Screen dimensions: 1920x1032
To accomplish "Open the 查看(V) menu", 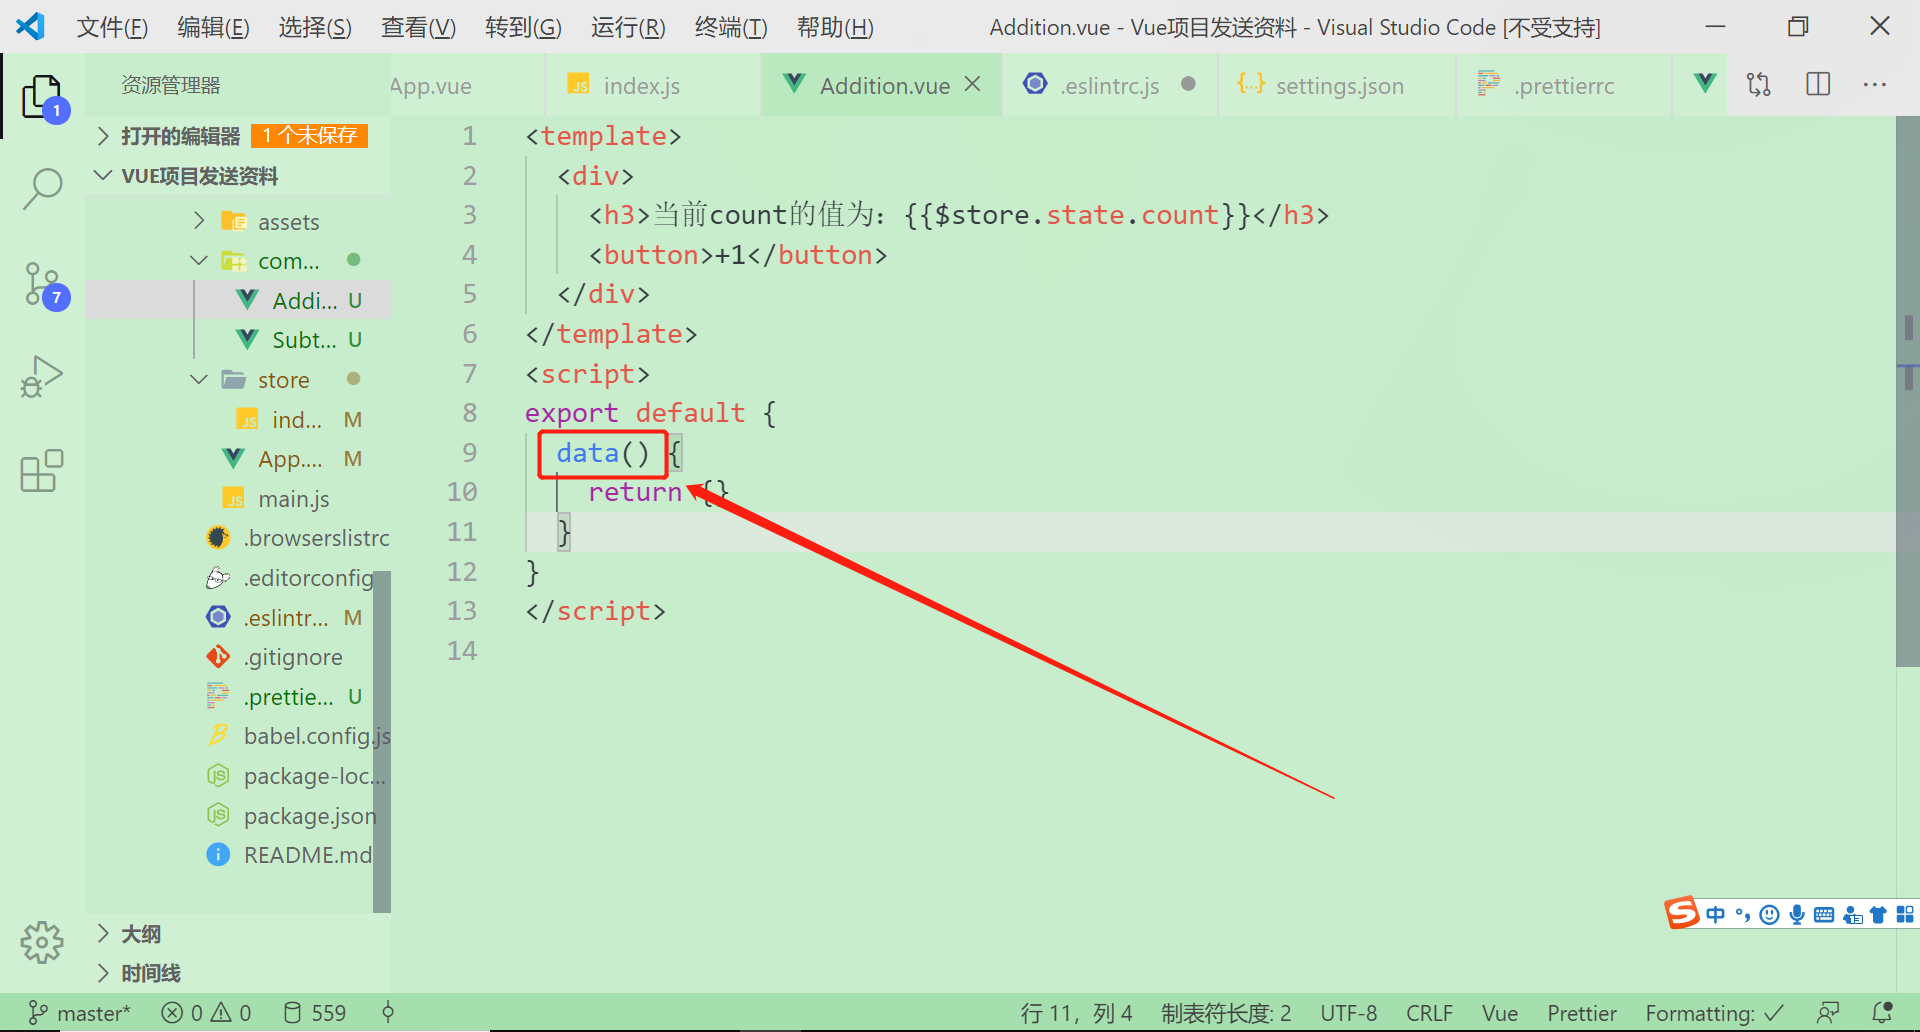I will tap(418, 27).
